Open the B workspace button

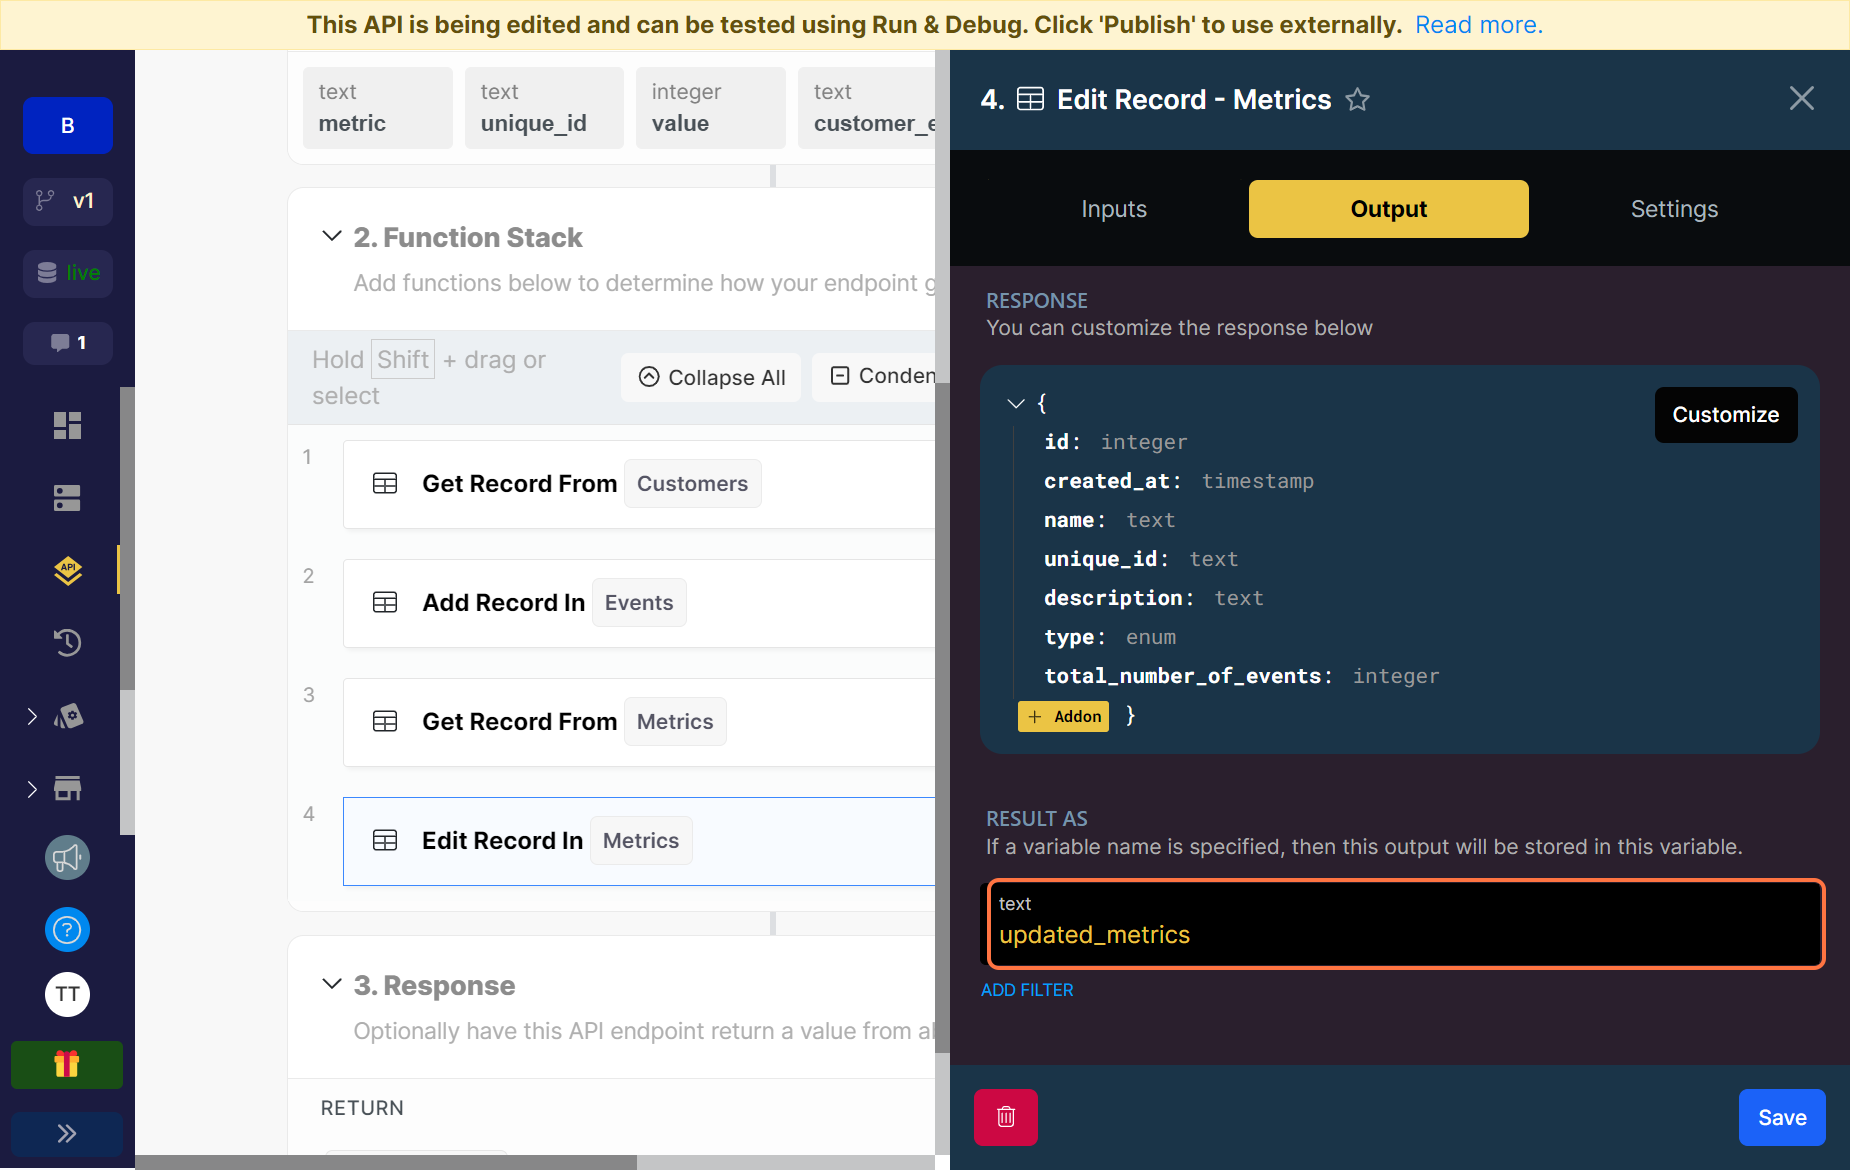tap(68, 126)
